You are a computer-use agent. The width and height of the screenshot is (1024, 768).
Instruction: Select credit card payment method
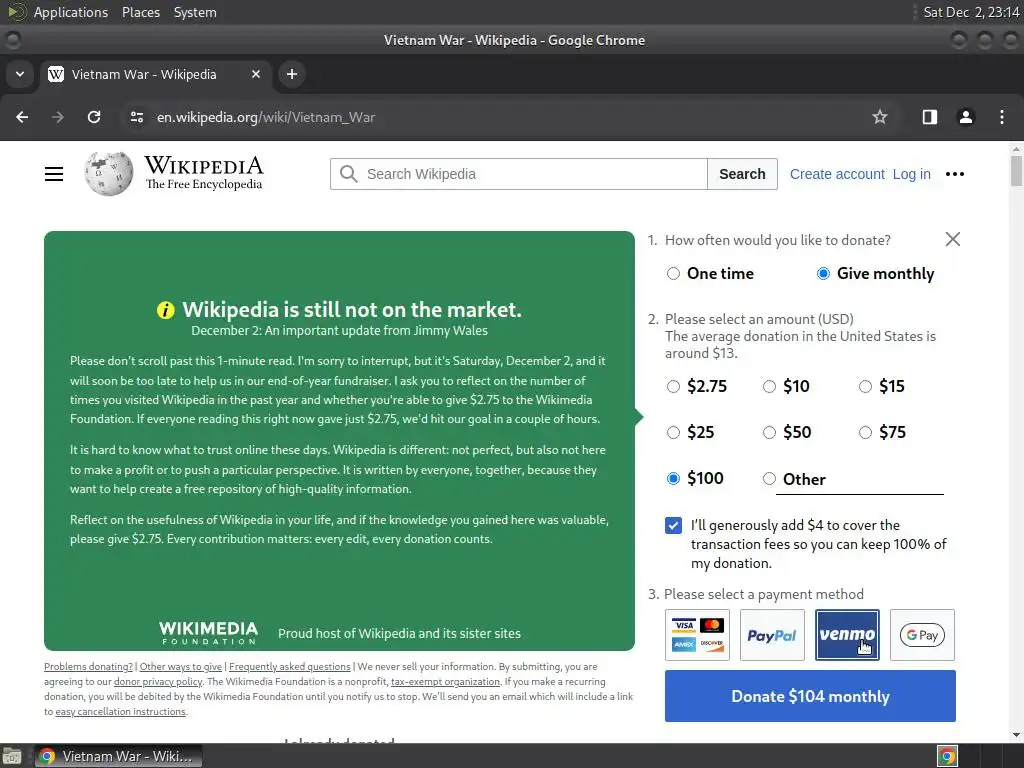[x=697, y=635]
